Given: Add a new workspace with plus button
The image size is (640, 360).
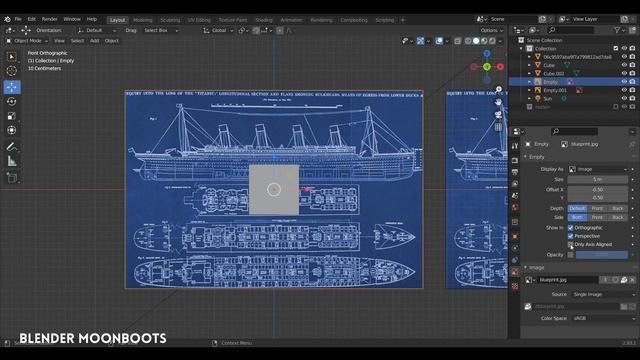Looking at the screenshot, I should coord(402,20).
